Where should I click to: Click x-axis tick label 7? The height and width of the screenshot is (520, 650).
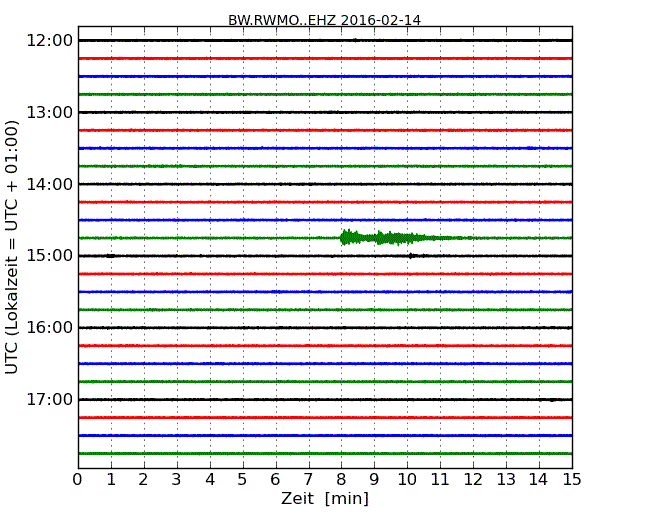(x=308, y=480)
